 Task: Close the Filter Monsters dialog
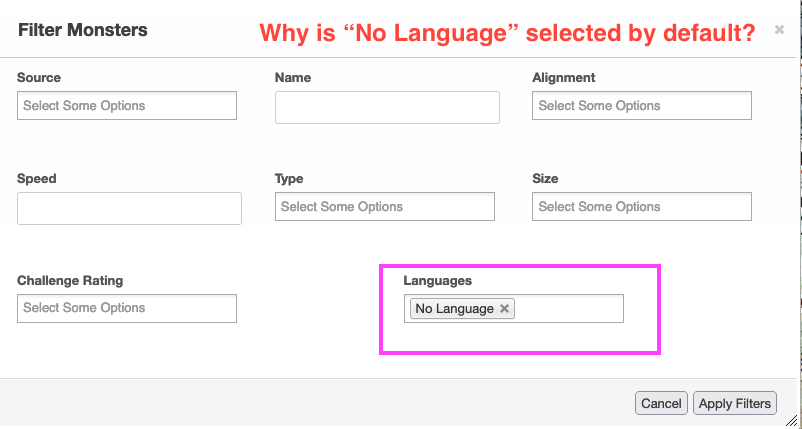(x=779, y=30)
